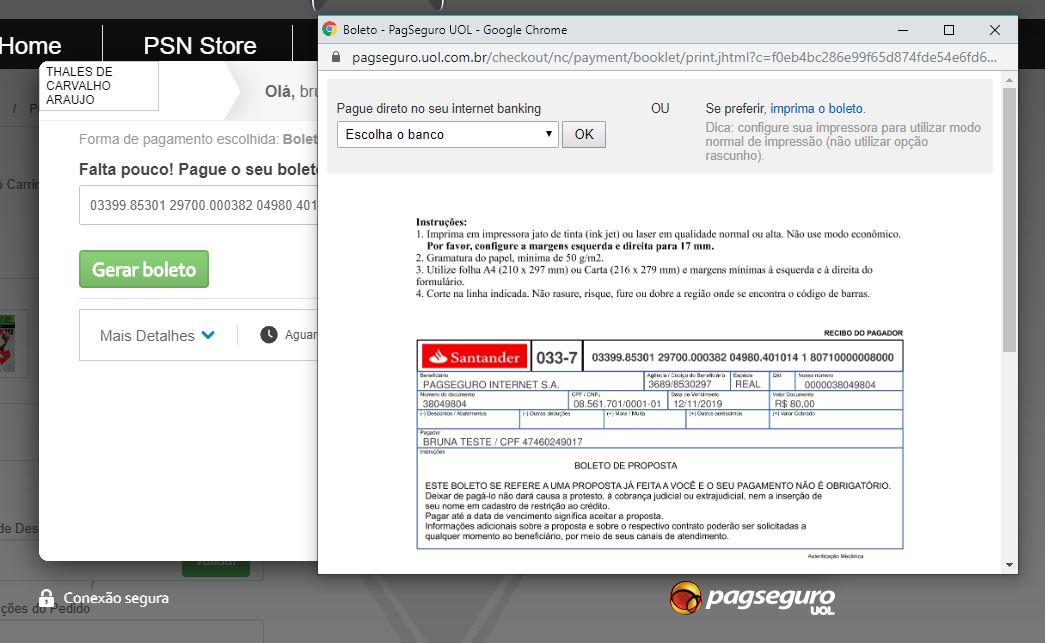Click the PagSeguro UOL logo
Screen dimensions: 1045x643
[752, 598]
